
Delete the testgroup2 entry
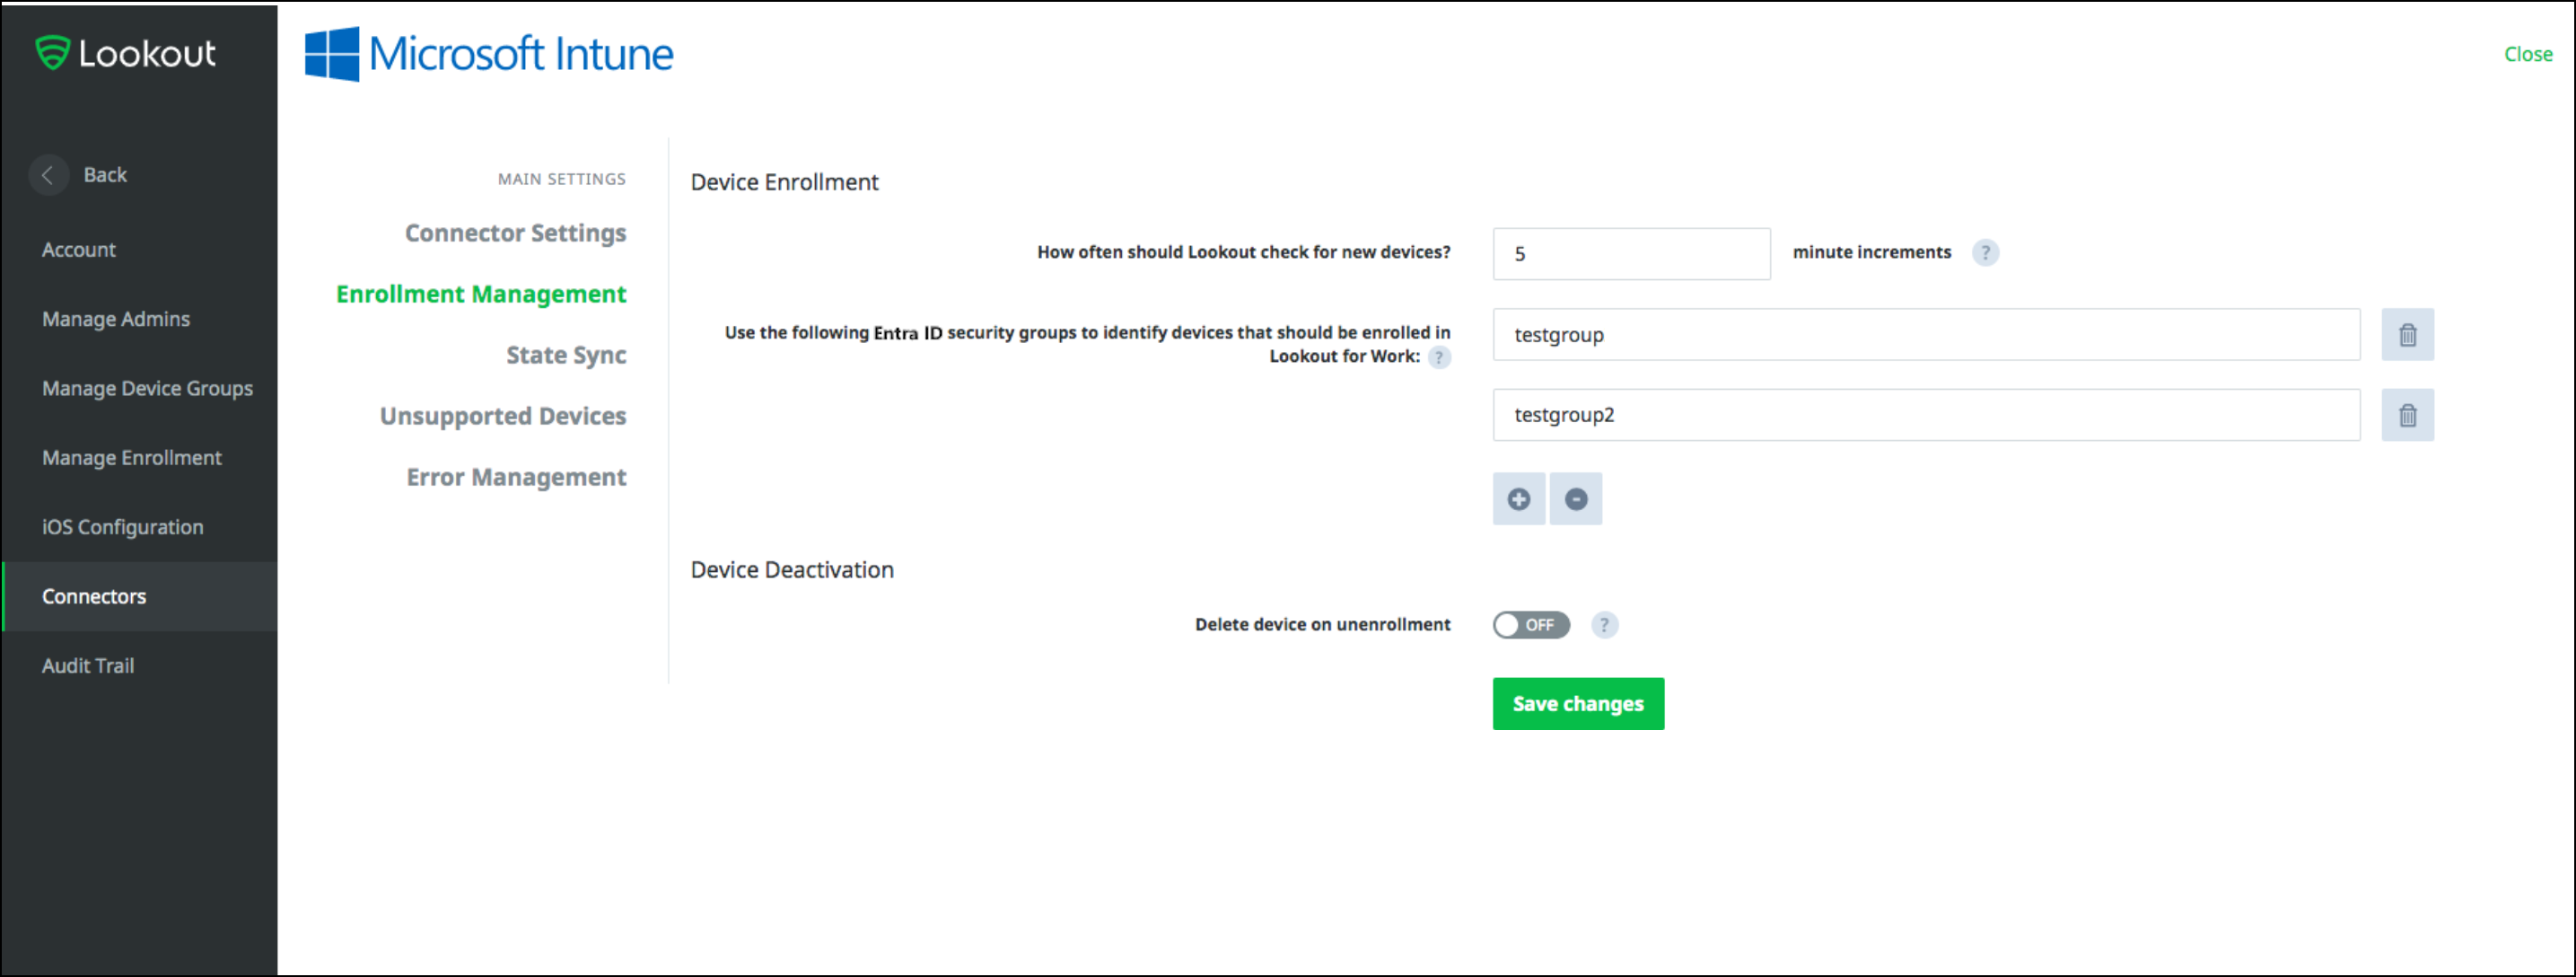point(2405,415)
